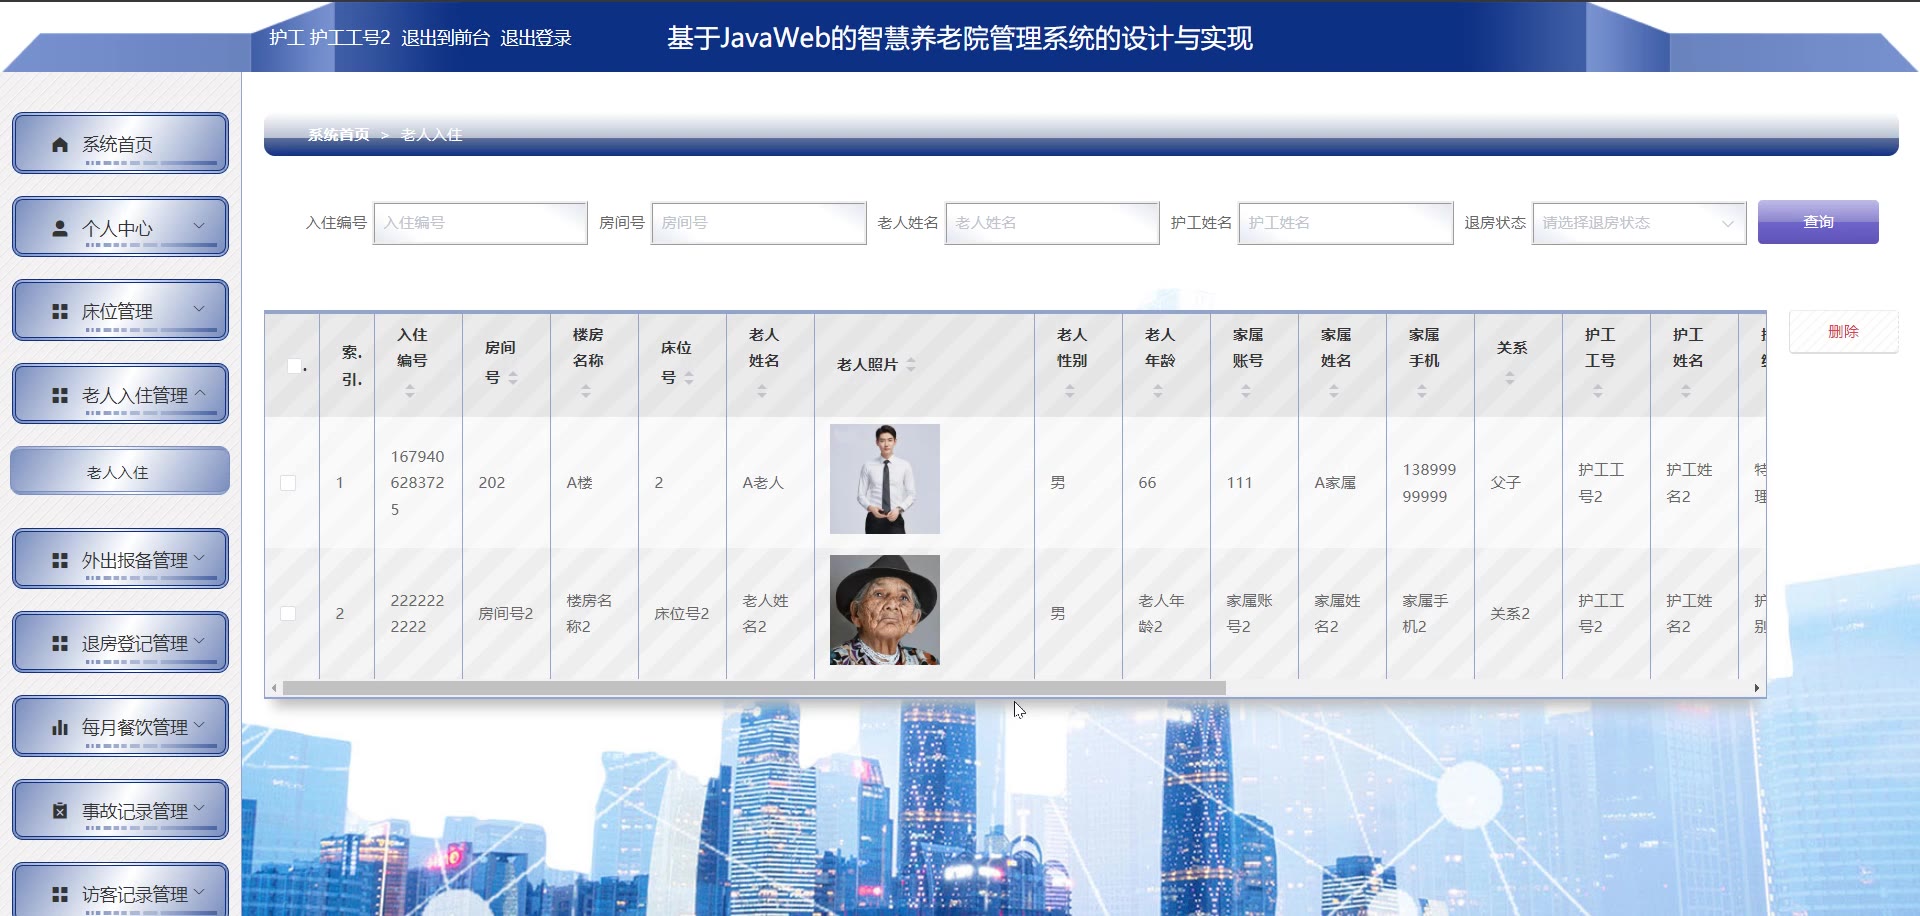The width and height of the screenshot is (1920, 916).
Task: Sort by 护工姓名 column arrows
Action: 1686,391
